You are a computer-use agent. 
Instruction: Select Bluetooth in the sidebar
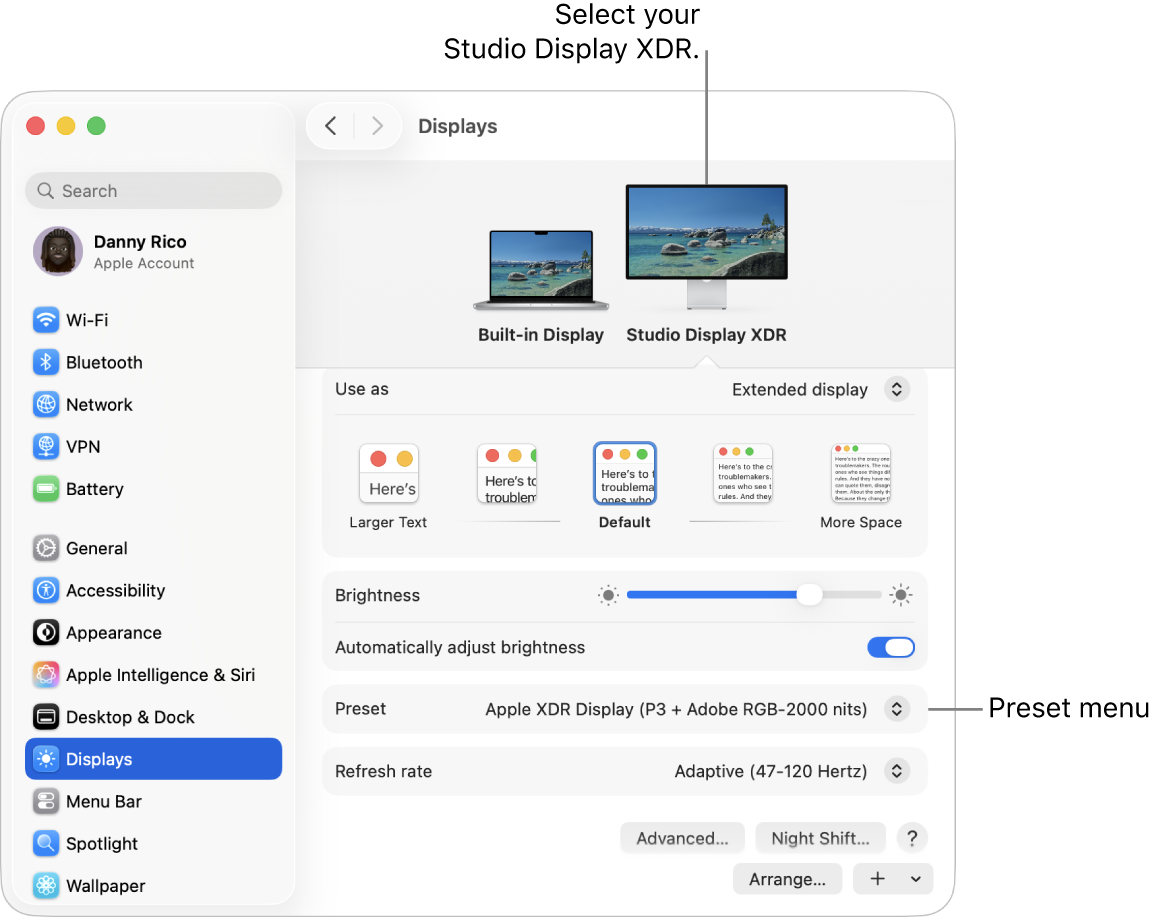tap(104, 362)
